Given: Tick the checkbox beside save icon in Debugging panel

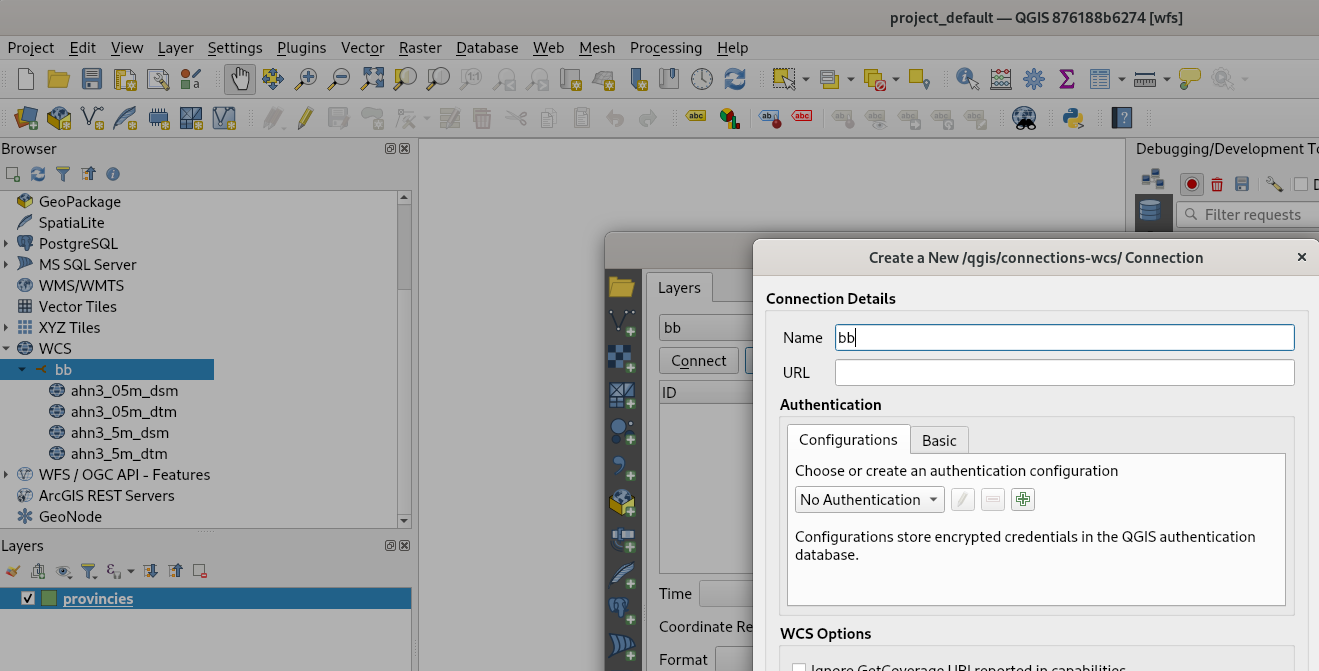Looking at the screenshot, I should click(x=1300, y=184).
